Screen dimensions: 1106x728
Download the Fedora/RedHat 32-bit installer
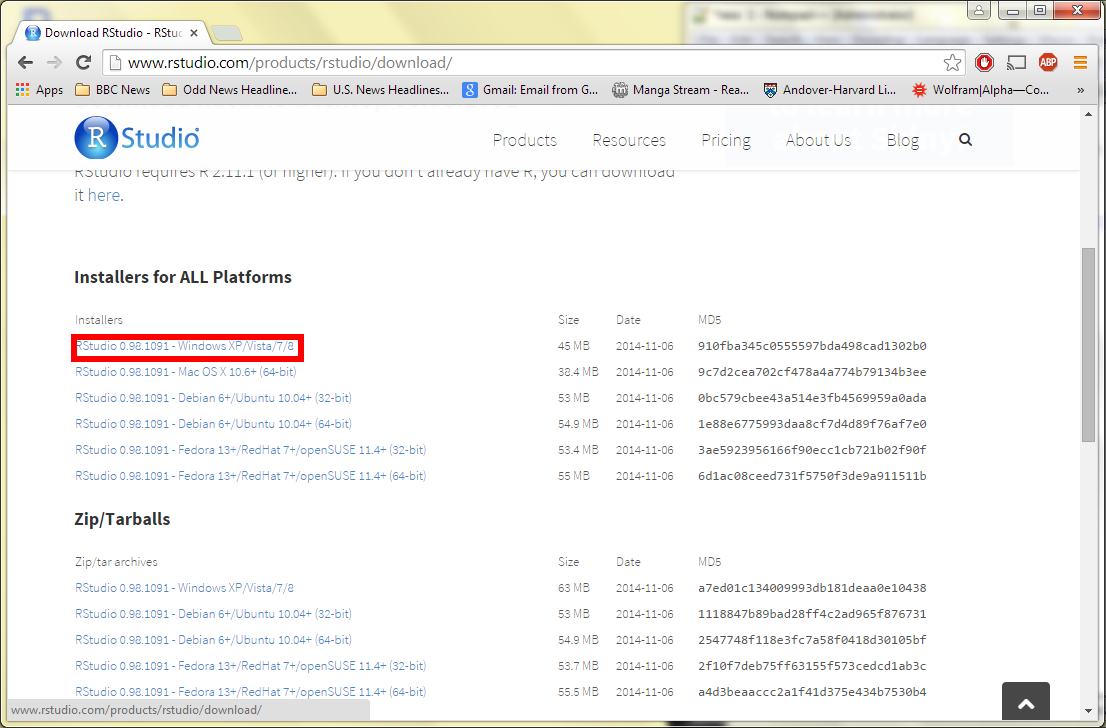point(250,450)
